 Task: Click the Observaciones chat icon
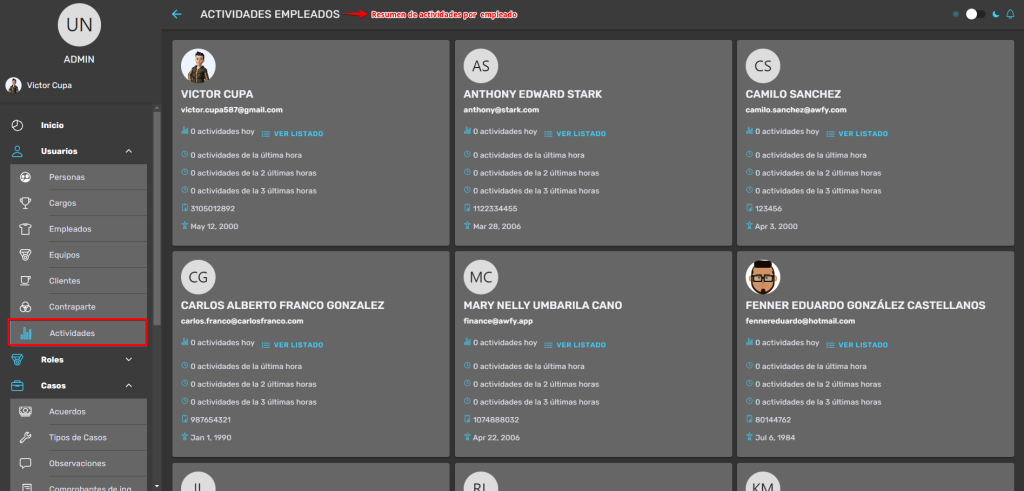25,464
